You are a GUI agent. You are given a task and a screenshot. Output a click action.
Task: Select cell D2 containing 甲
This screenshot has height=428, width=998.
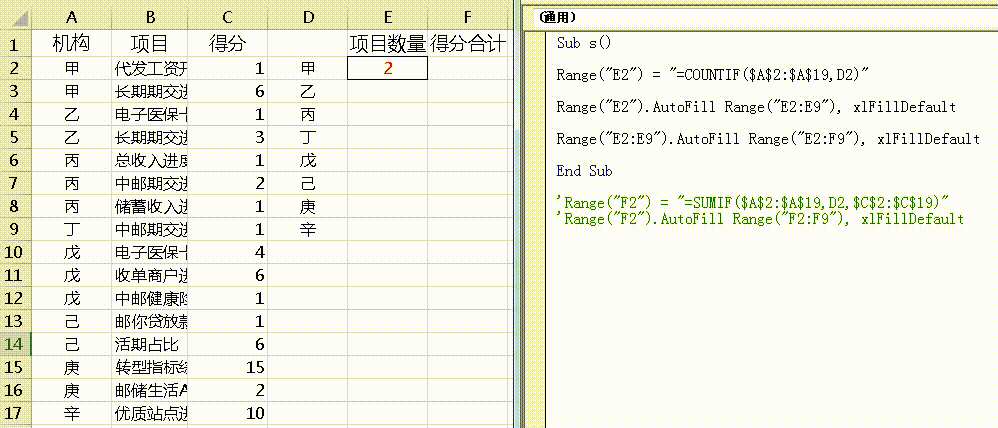(x=308, y=68)
